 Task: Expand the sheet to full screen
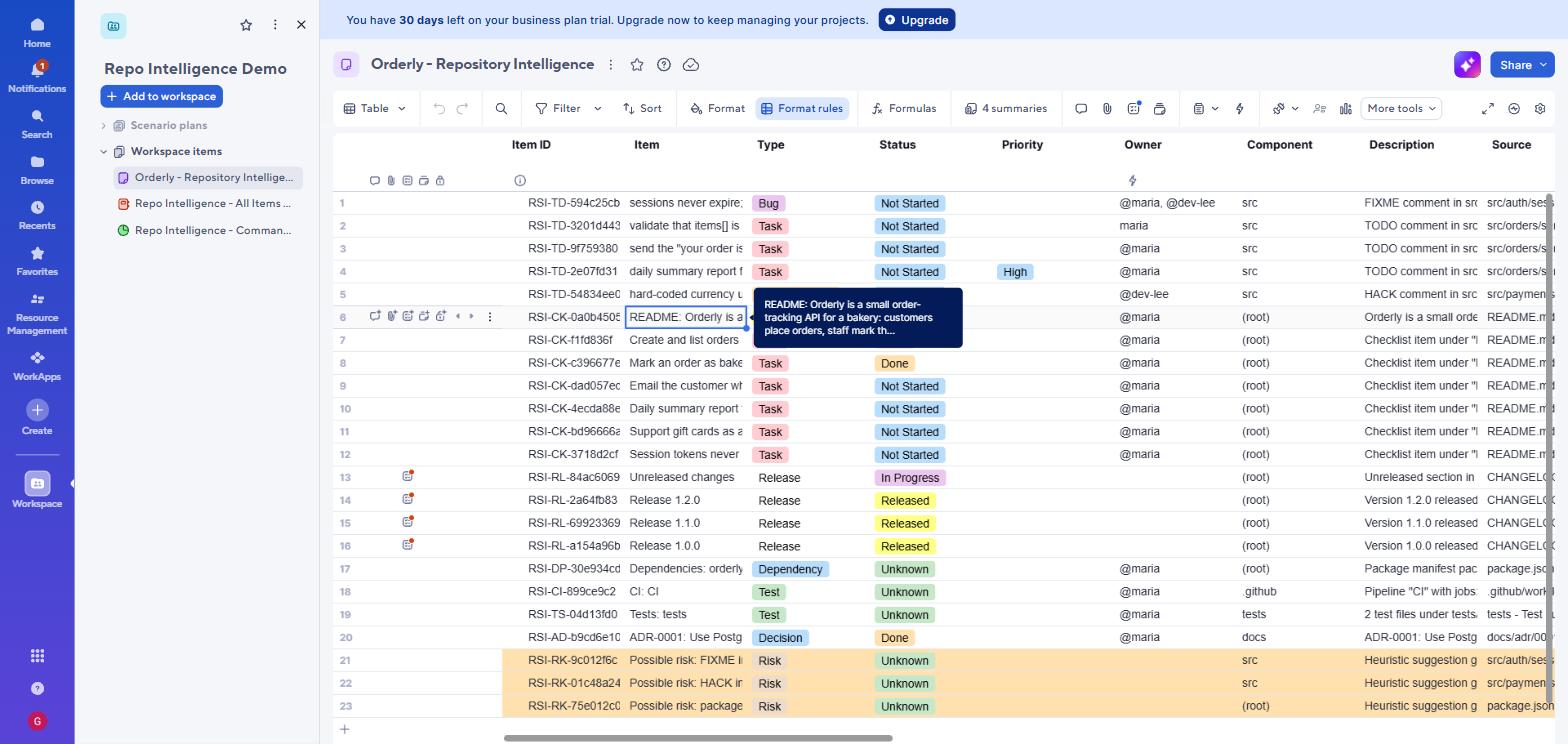coord(1488,108)
